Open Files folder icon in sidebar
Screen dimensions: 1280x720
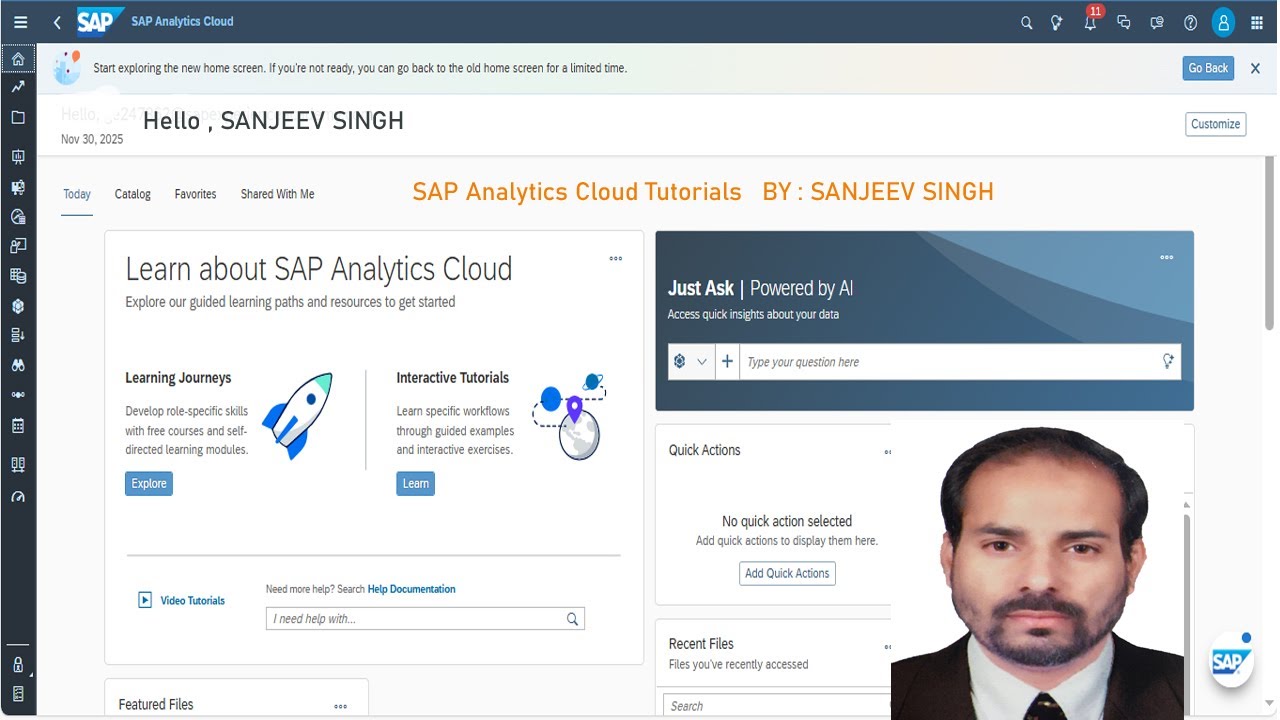coord(18,117)
